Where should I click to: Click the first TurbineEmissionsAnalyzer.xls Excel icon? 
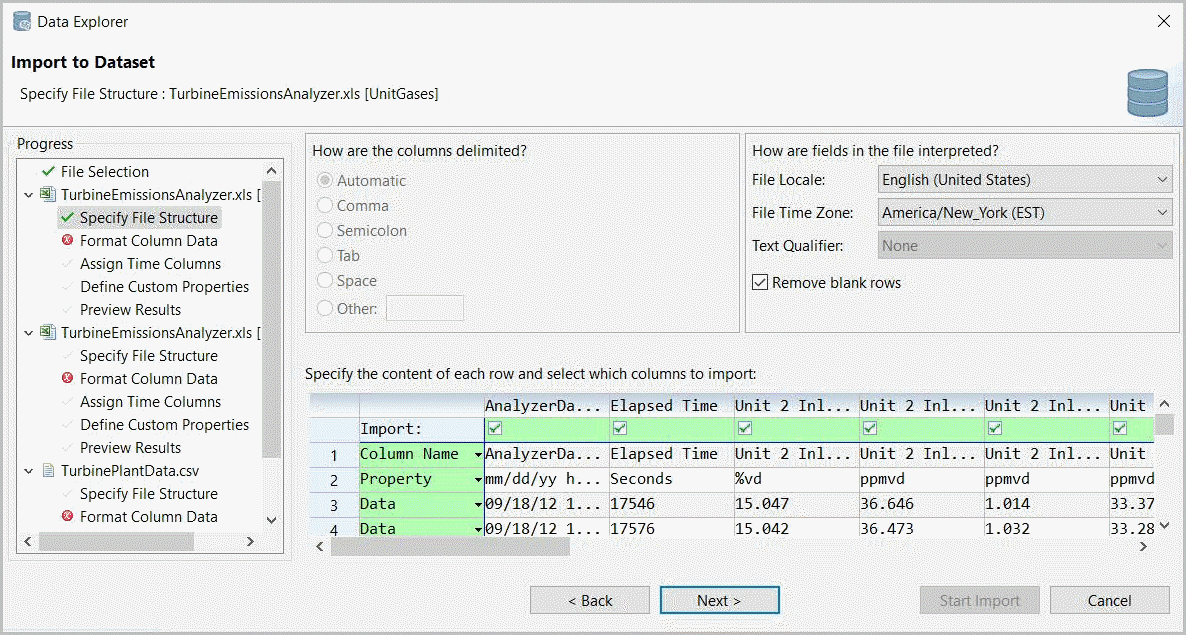(x=47, y=195)
